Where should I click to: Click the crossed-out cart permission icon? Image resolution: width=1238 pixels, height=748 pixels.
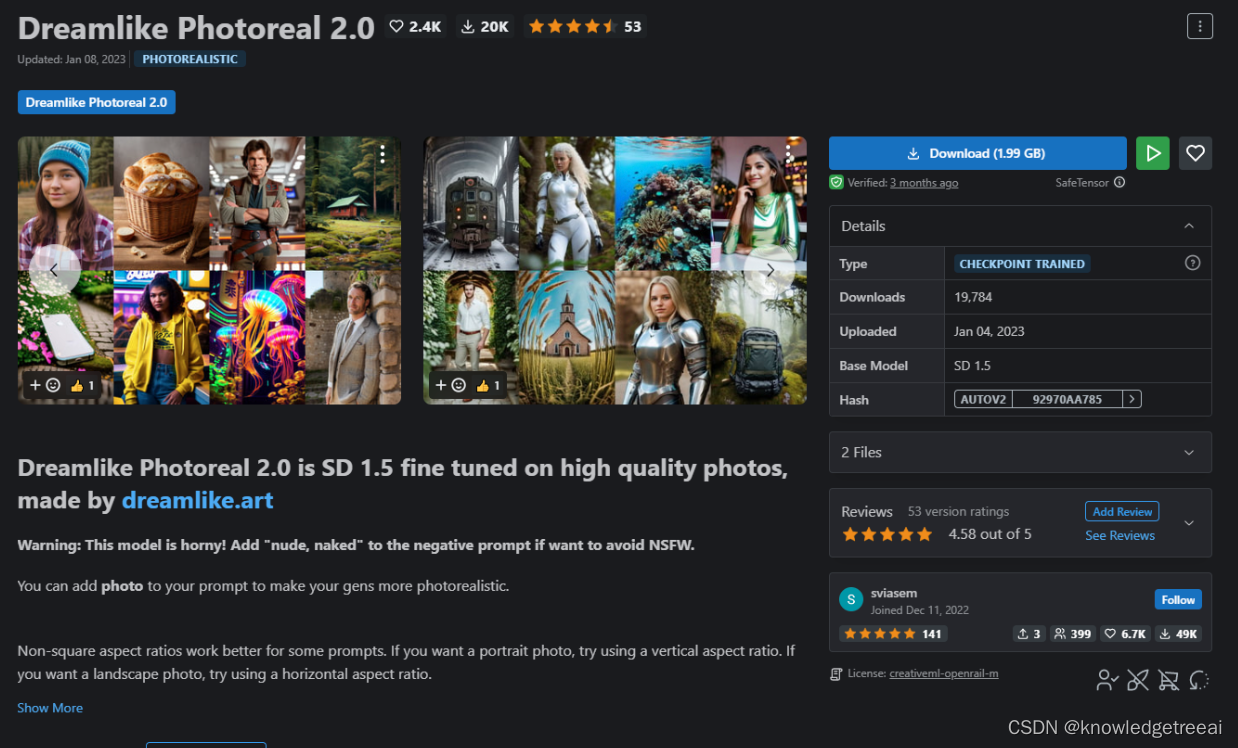[1168, 681]
